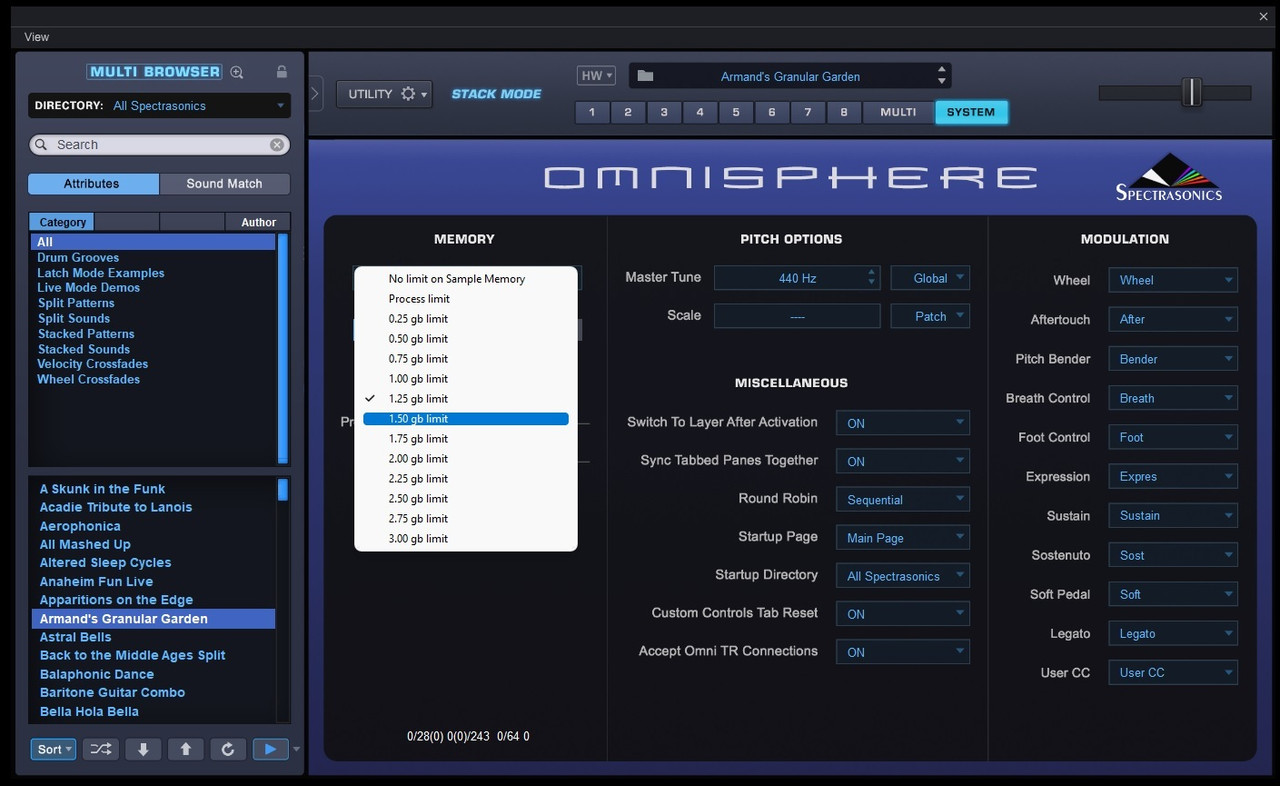Image resolution: width=1280 pixels, height=786 pixels.
Task: Open the Scale Patch dropdown
Action: pyautogui.click(x=930, y=316)
